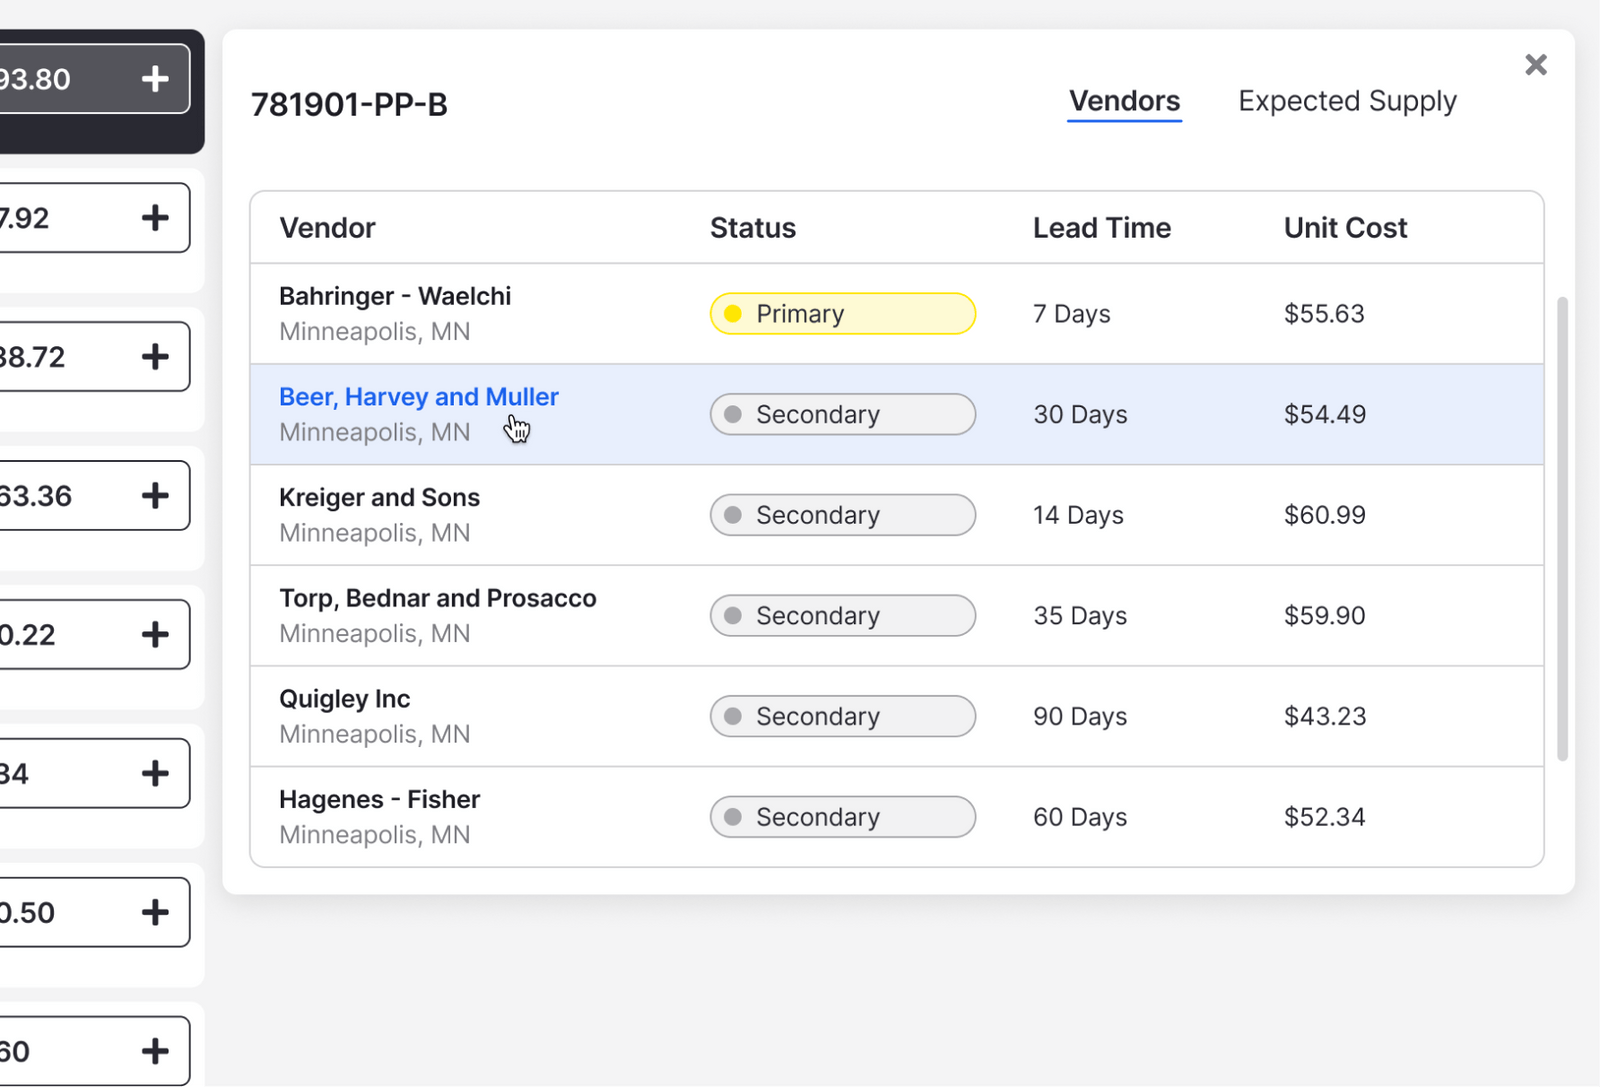The width and height of the screenshot is (1600, 1087).
Task: Select the Bahringer - Waelchi vendor name
Action: click(x=395, y=296)
